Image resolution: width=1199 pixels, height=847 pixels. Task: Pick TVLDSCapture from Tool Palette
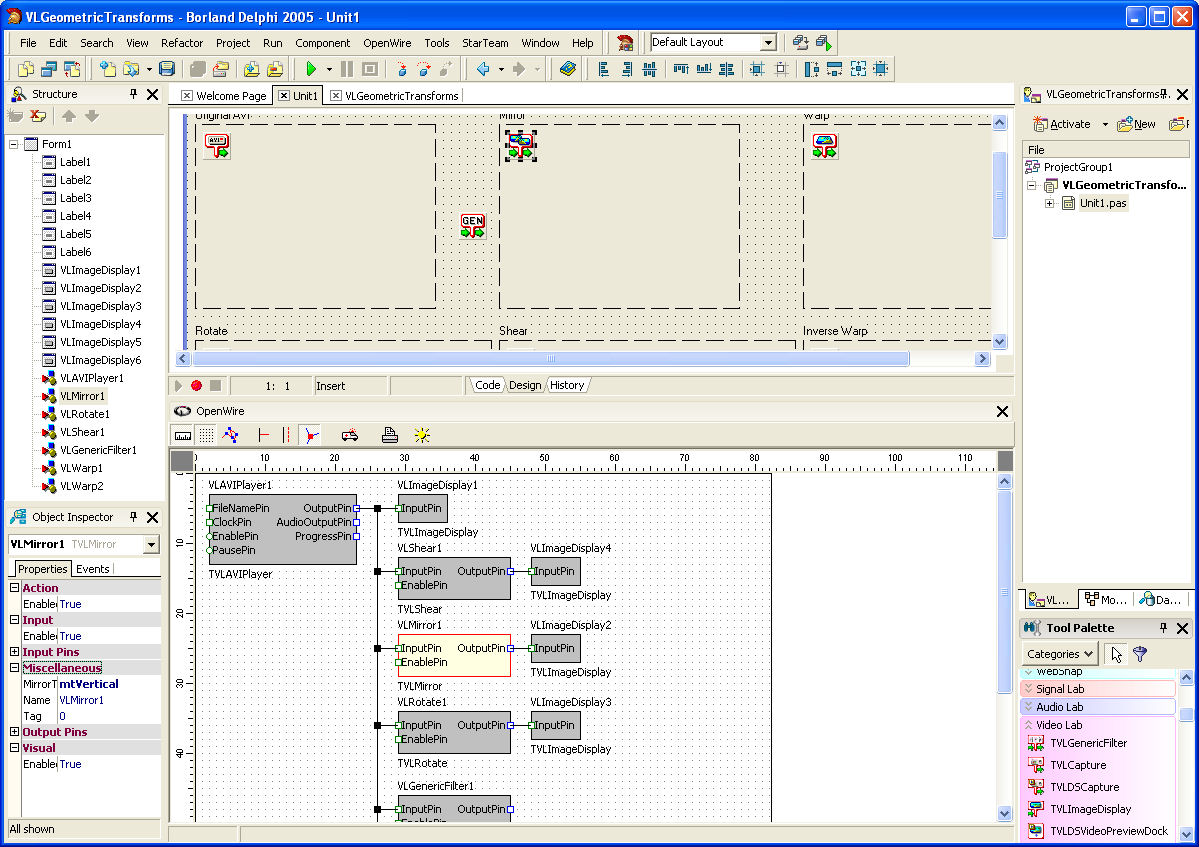pos(1084,787)
